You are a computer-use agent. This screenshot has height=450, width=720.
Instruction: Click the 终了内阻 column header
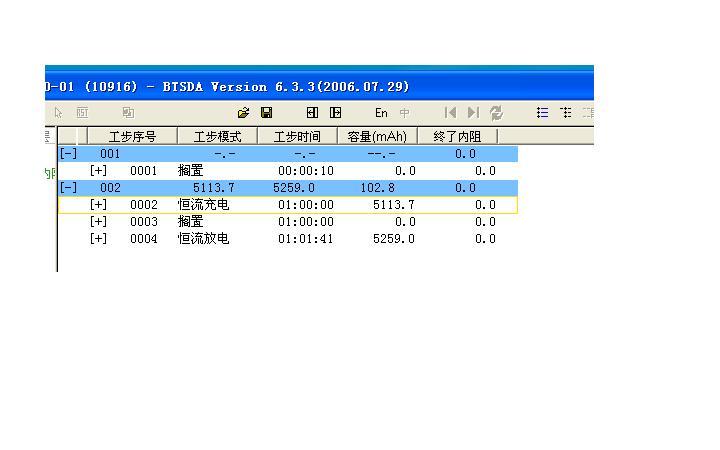(457, 136)
